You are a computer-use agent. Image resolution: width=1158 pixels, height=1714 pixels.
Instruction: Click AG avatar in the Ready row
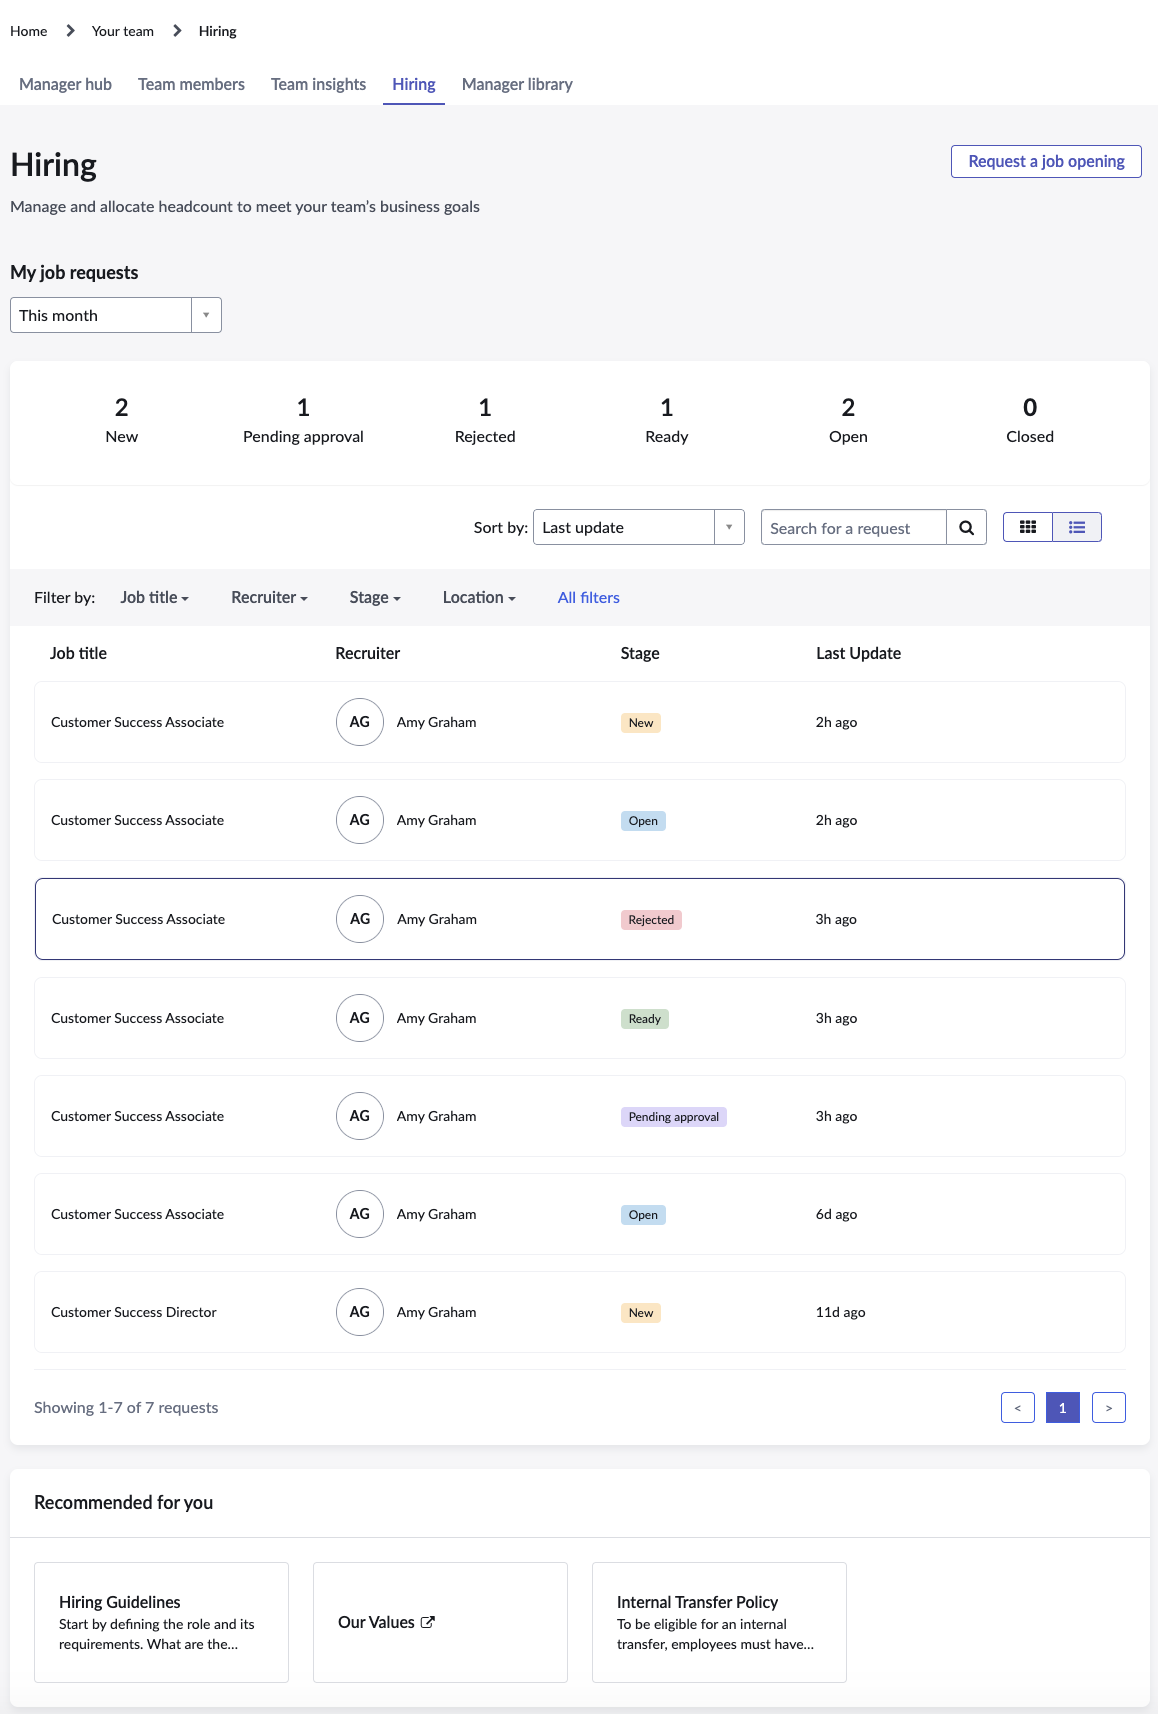pos(360,1018)
